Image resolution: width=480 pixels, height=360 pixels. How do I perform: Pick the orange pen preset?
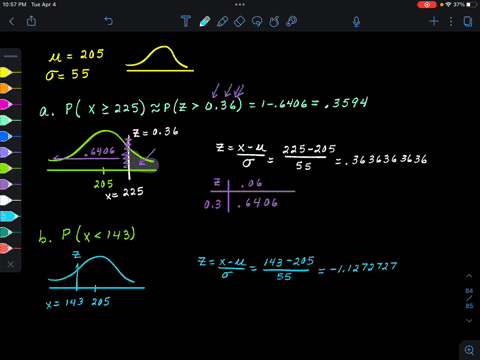click(x=10, y=88)
